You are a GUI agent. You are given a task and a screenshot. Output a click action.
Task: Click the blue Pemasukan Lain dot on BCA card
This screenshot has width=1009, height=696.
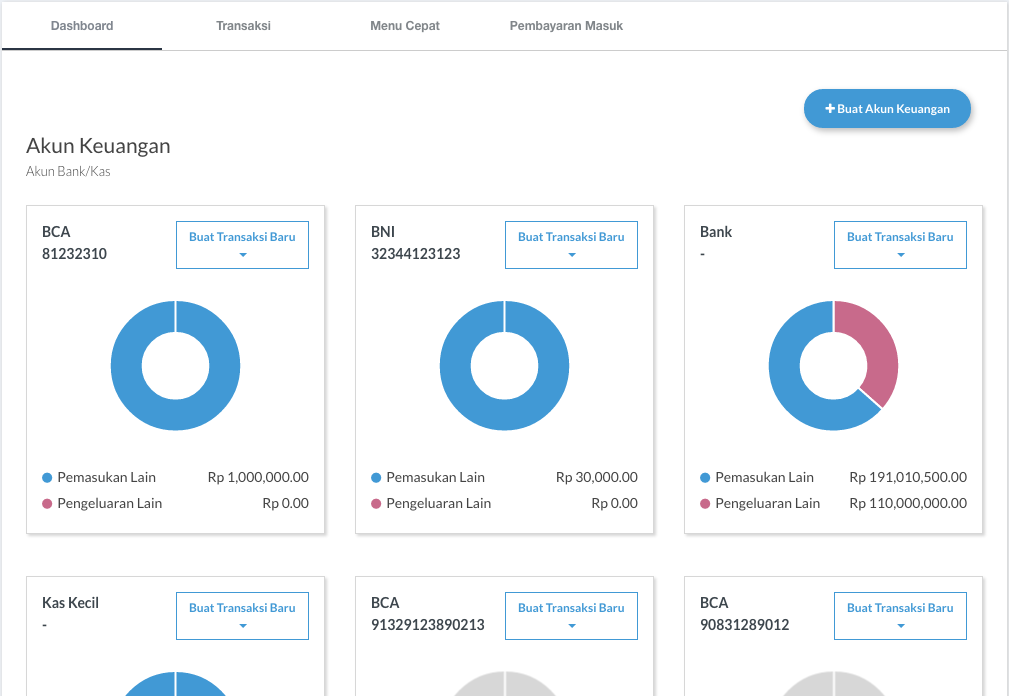(x=47, y=478)
